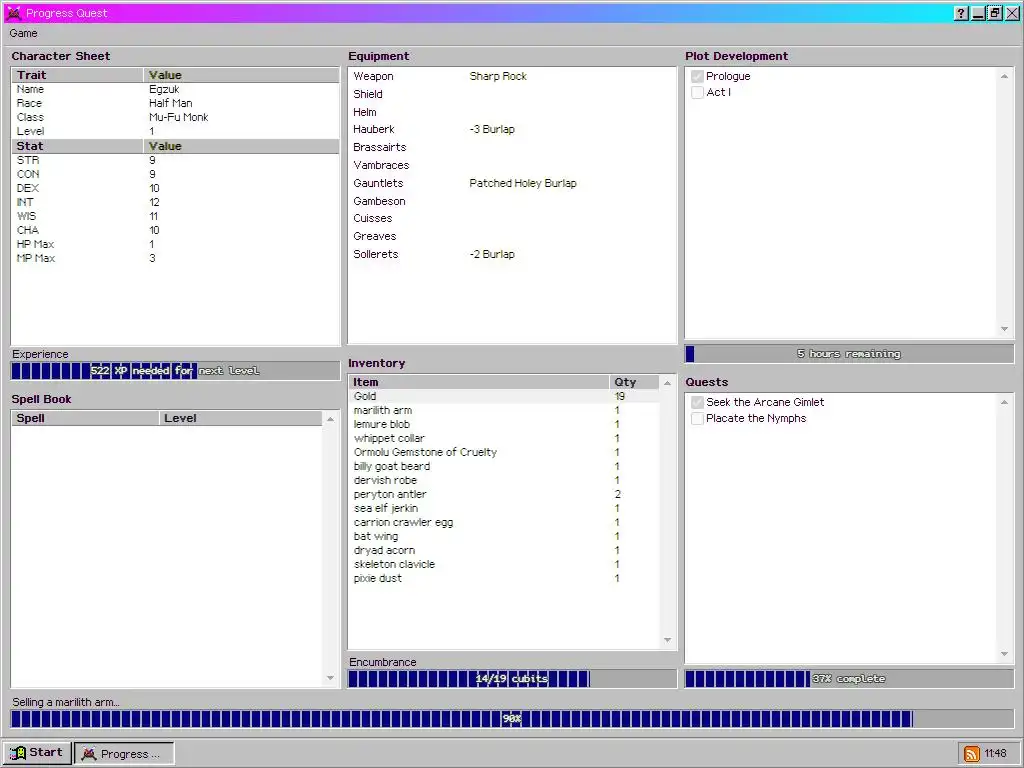Select the dryad acorn inventory item
1024x768 pixels.
pos(504,551)
